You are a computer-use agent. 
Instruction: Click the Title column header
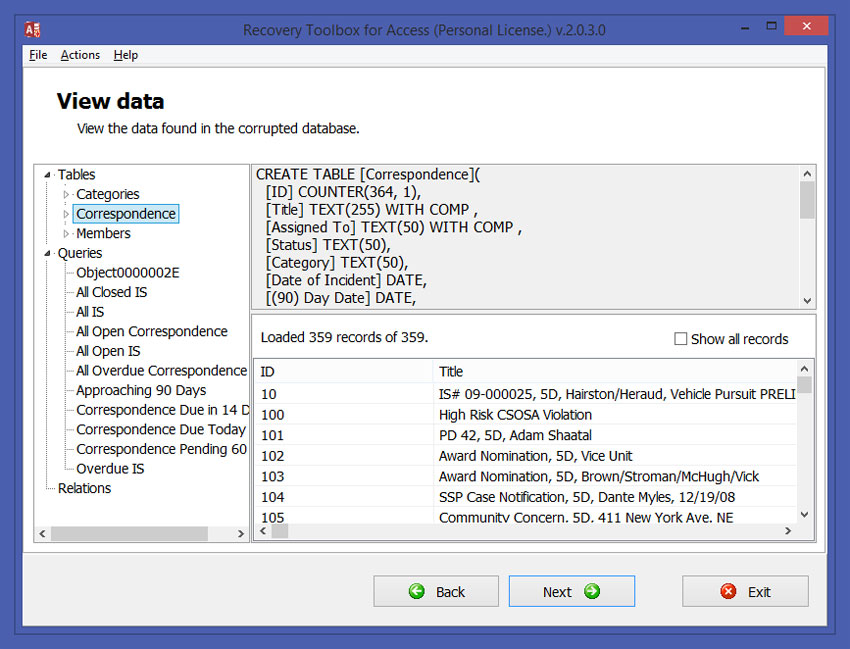[451, 371]
